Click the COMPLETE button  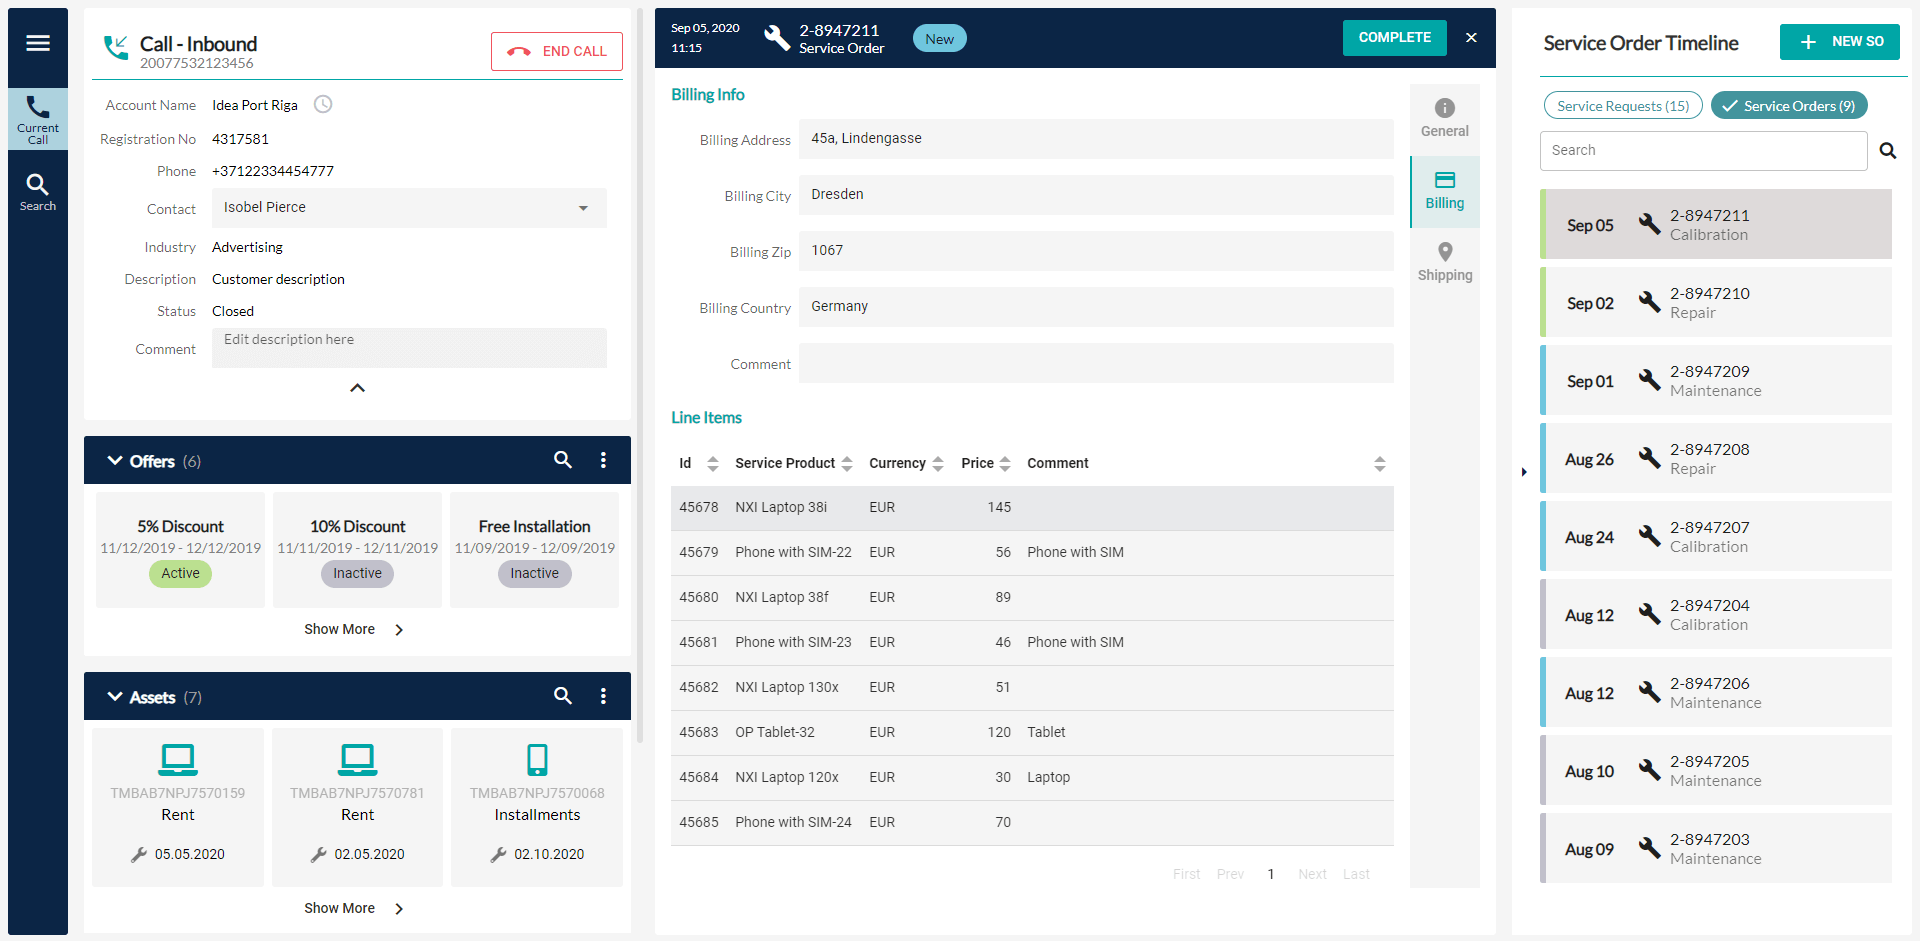(1394, 37)
